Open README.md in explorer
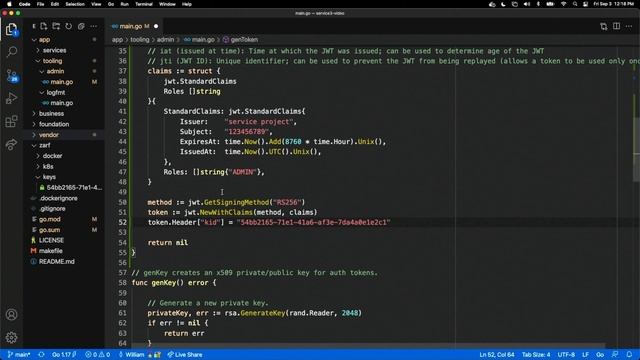640x360 pixels. pos(56,262)
